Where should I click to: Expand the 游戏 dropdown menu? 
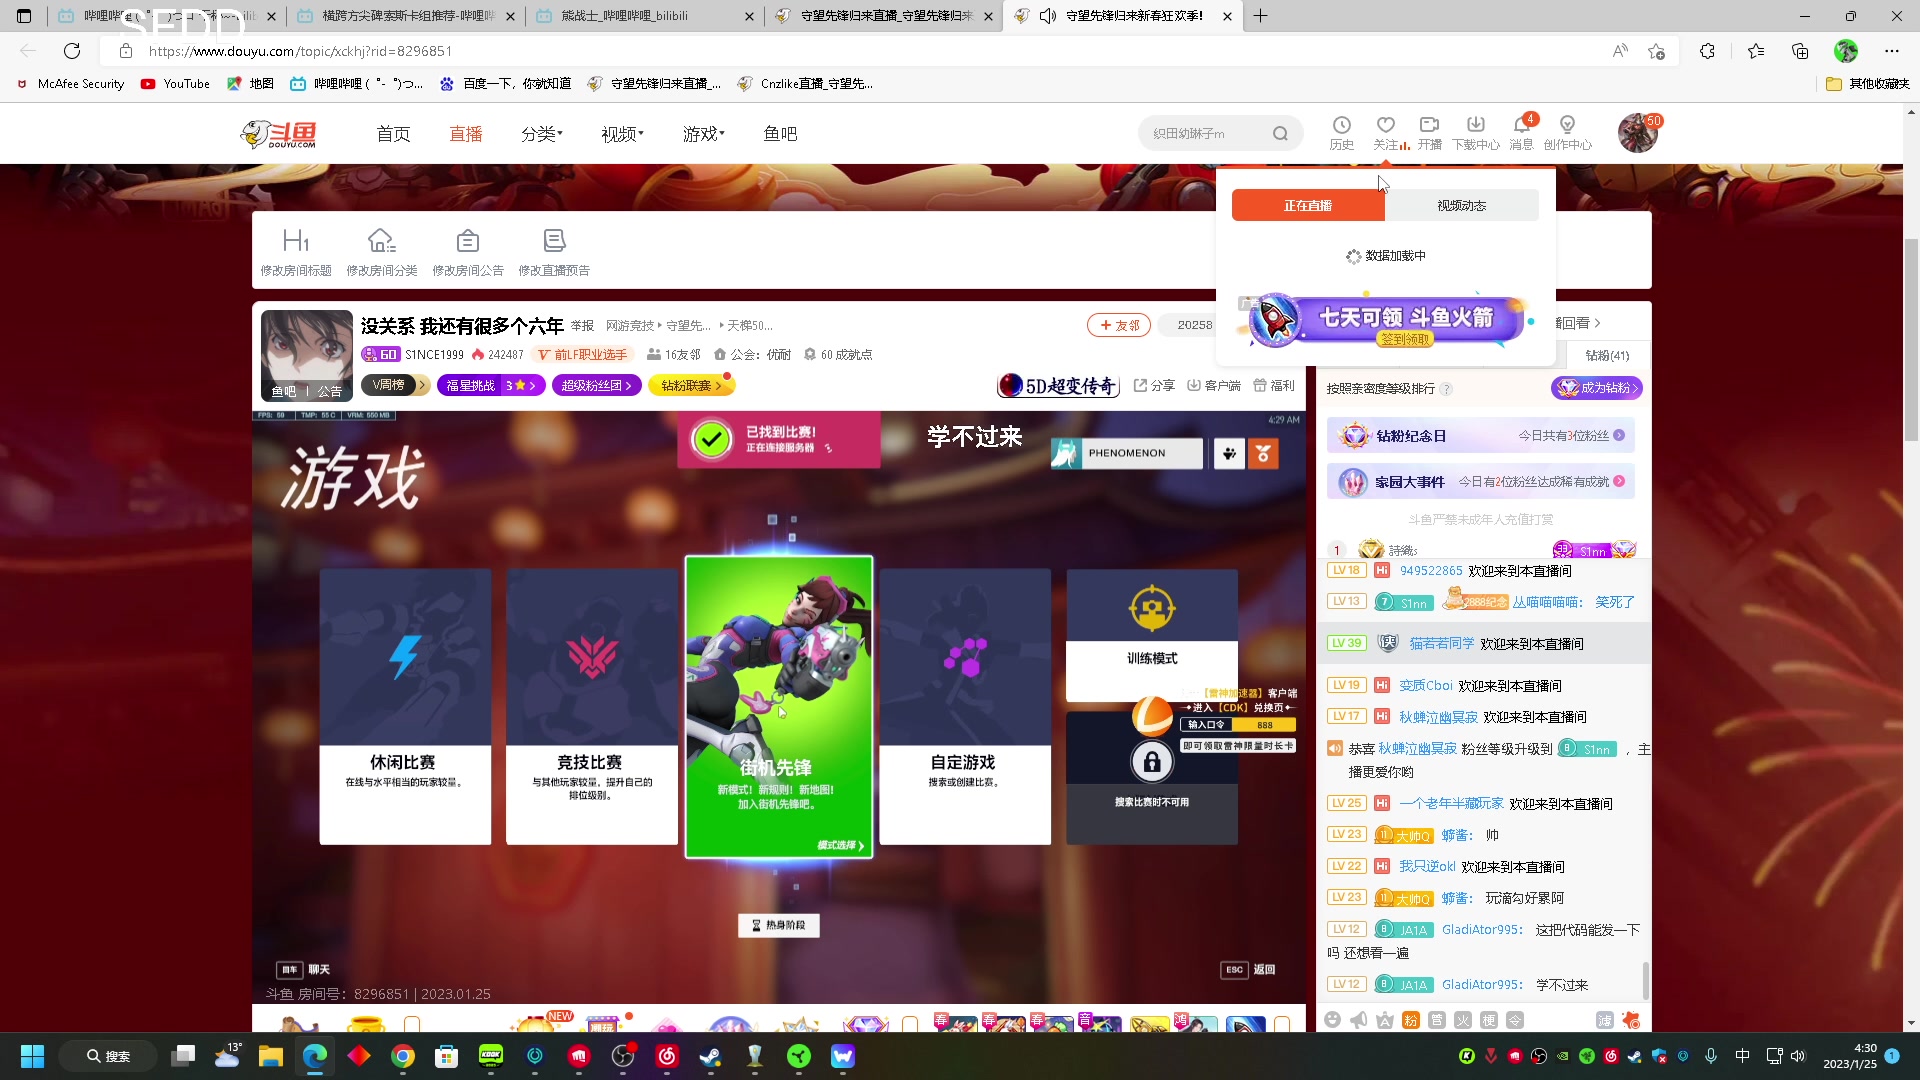click(704, 133)
